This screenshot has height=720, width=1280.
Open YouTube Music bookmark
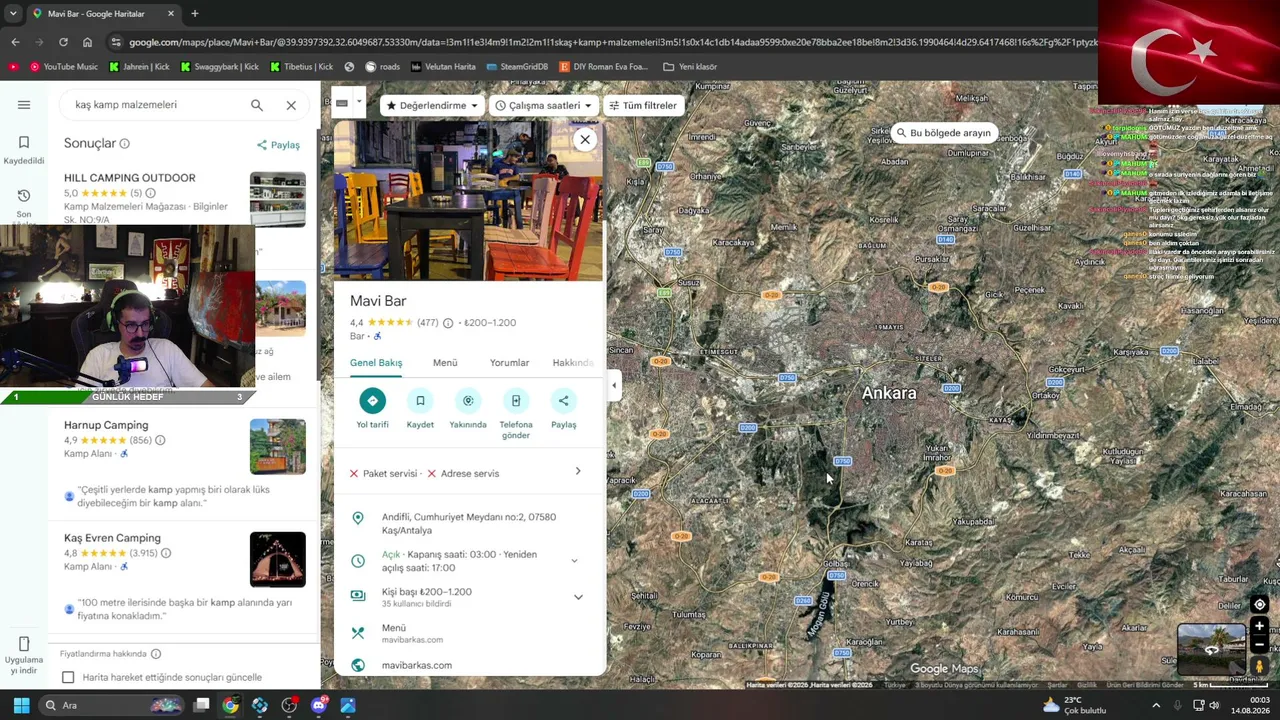(64, 67)
